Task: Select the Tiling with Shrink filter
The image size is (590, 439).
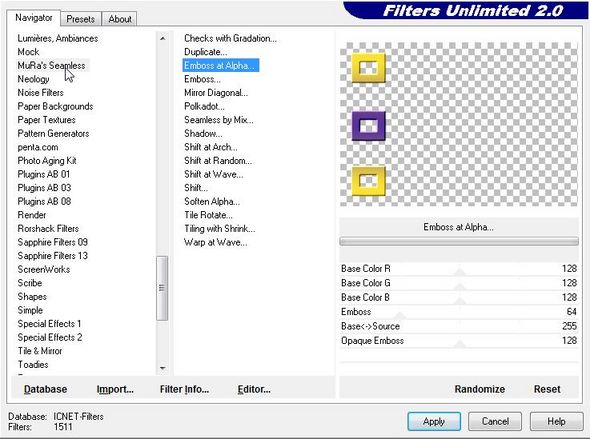Action: tap(220, 229)
